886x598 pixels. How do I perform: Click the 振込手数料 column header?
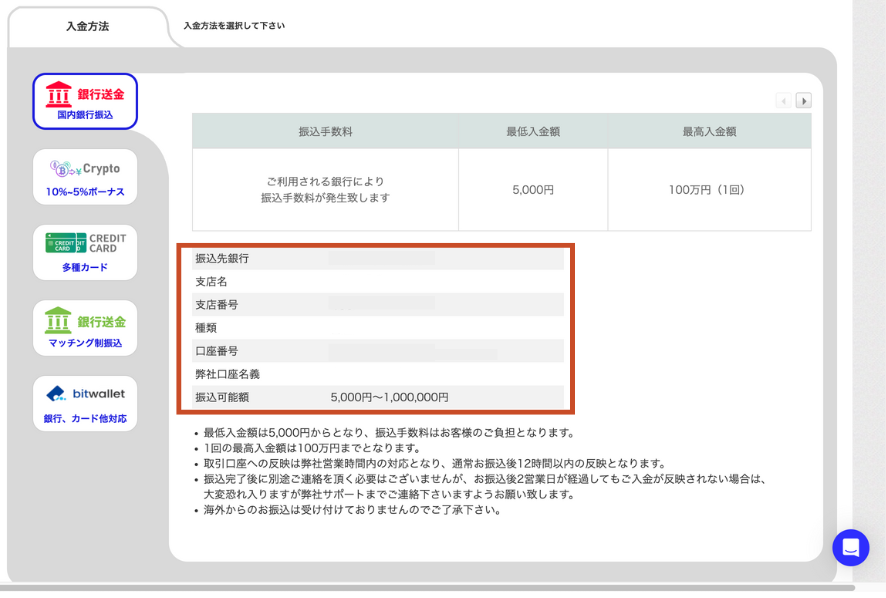325,131
